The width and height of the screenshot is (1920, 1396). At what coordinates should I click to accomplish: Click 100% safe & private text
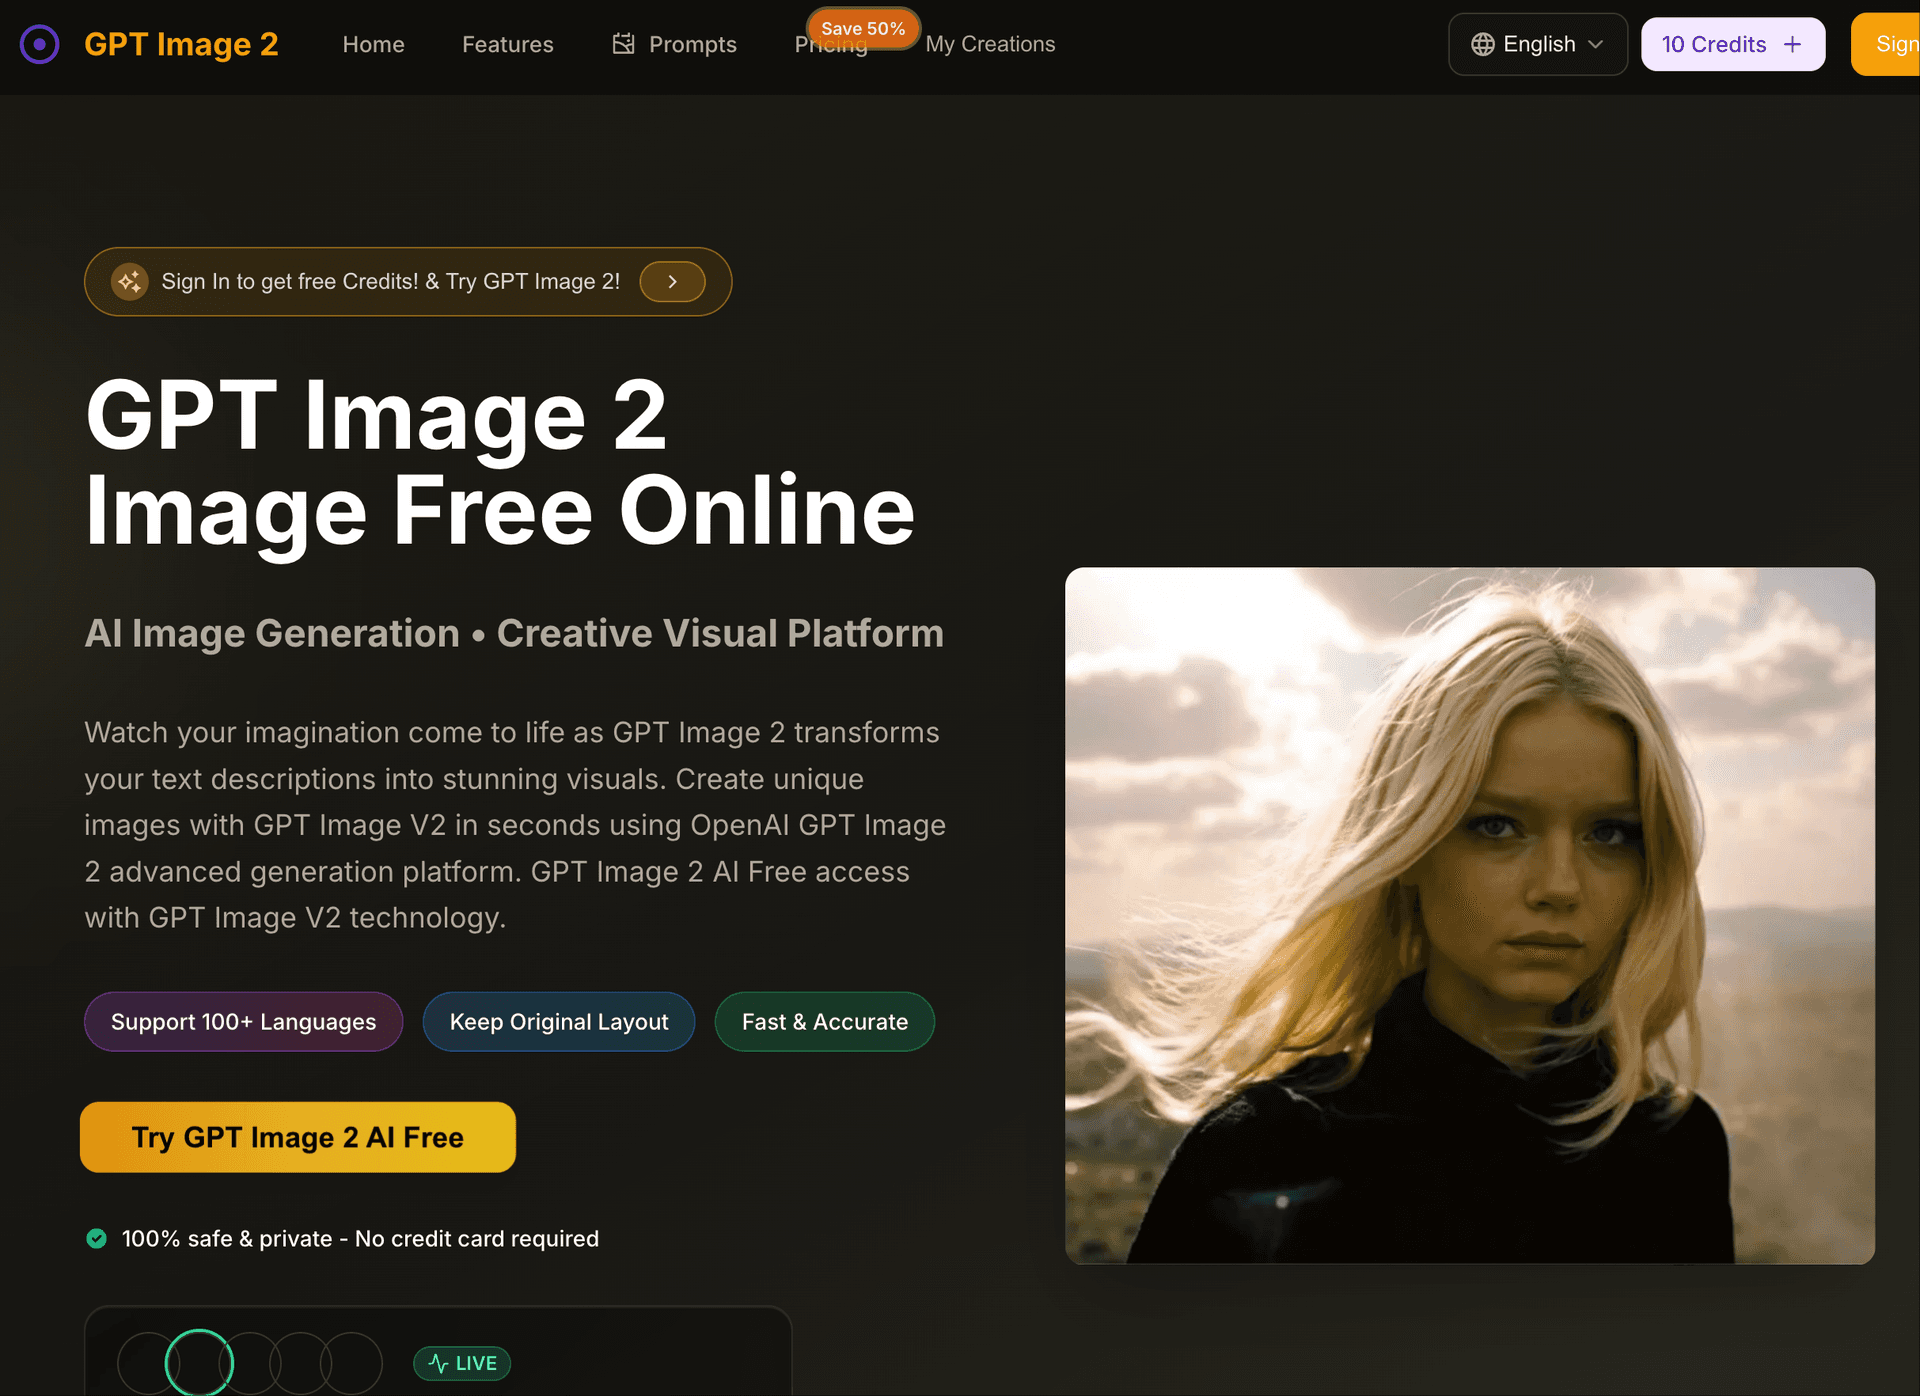[x=360, y=1239]
